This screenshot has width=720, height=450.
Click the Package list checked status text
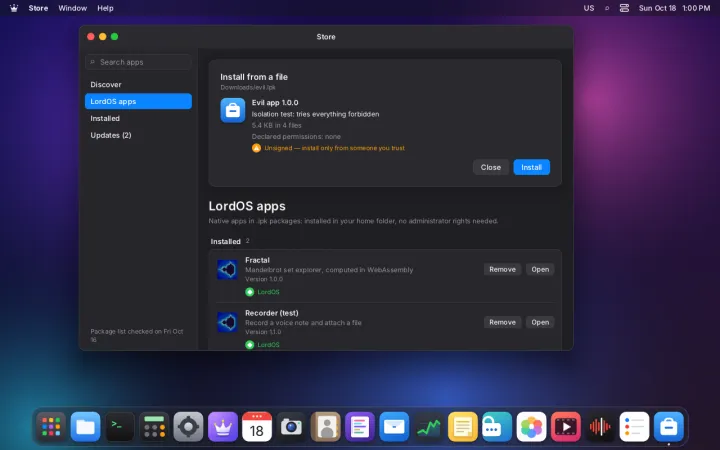pyautogui.click(x=137, y=335)
